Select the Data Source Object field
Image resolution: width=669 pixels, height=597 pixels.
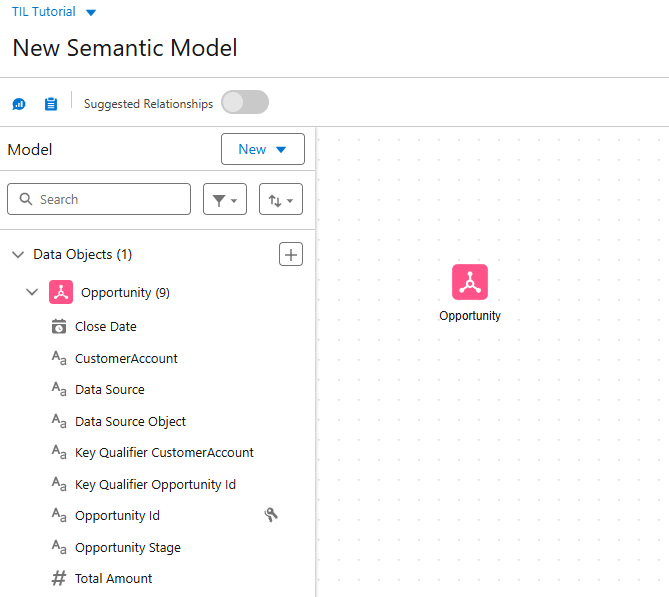(130, 422)
